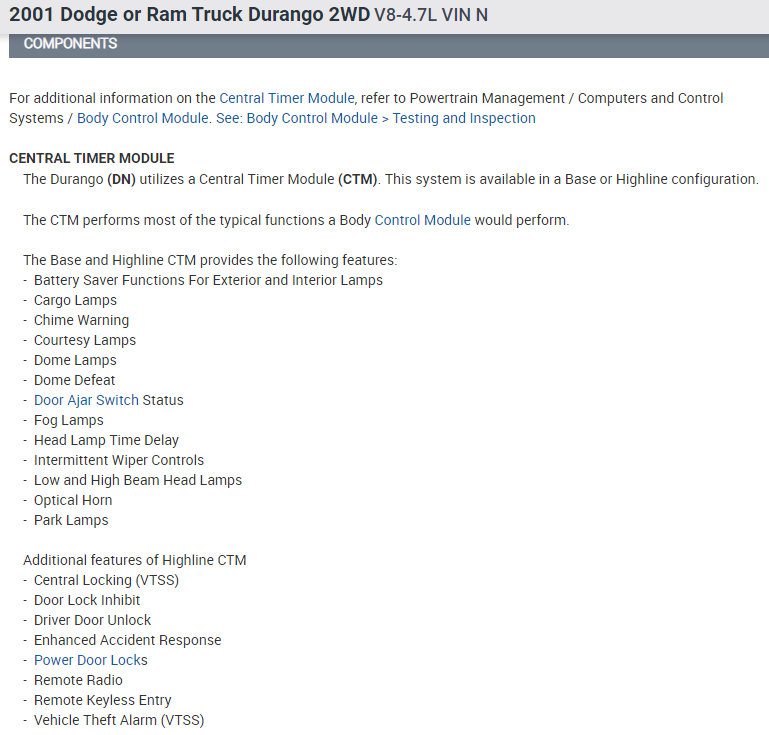The image size is (769, 735).
Task: Click the Courtesy Lamps list item
Action: pyautogui.click(x=85, y=340)
